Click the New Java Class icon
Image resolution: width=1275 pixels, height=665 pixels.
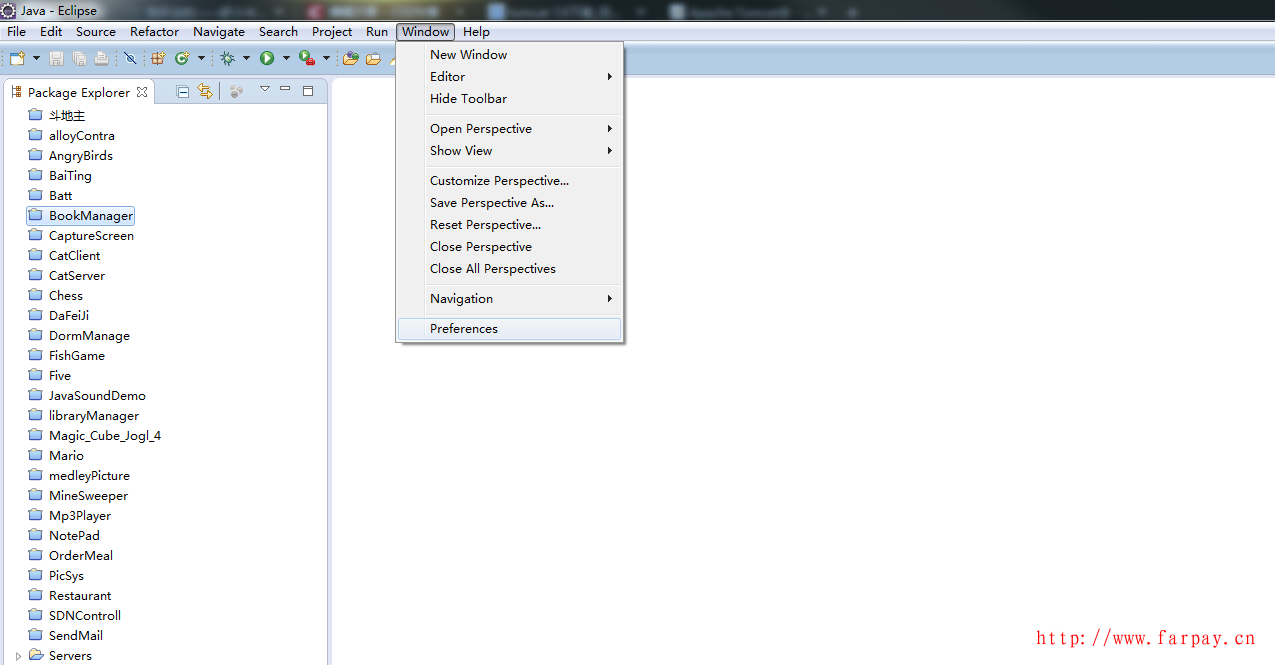(x=182, y=59)
